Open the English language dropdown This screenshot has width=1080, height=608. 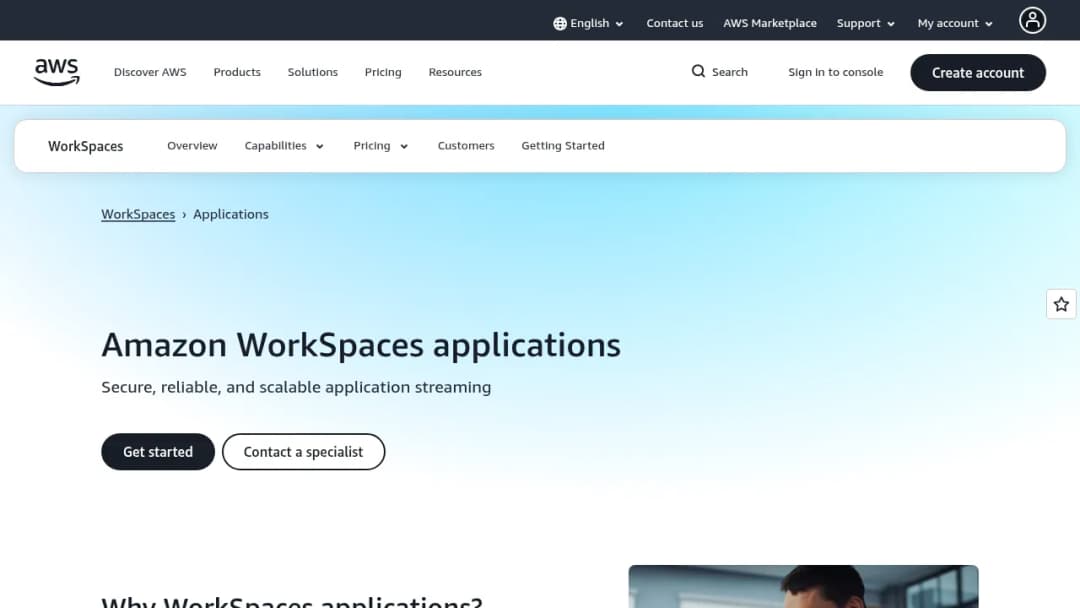[589, 23]
